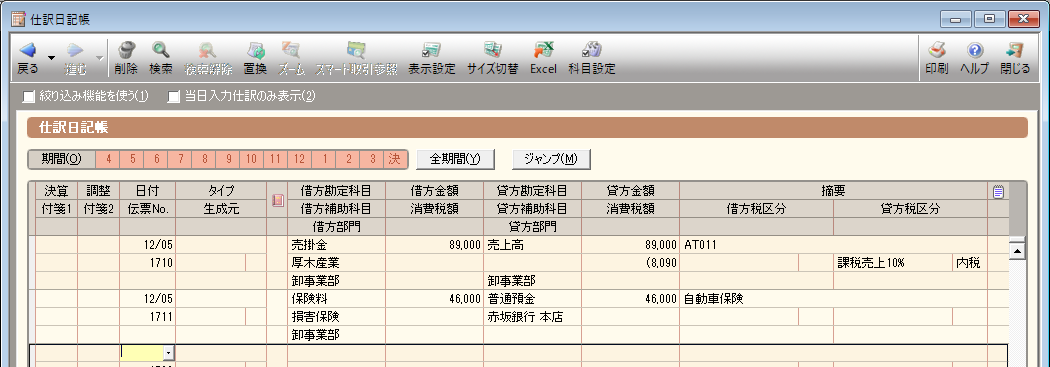Image resolution: width=1050 pixels, height=367 pixels.
Task: Select month 1 in period bar
Action: pyautogui.click(x=324, y=160)
